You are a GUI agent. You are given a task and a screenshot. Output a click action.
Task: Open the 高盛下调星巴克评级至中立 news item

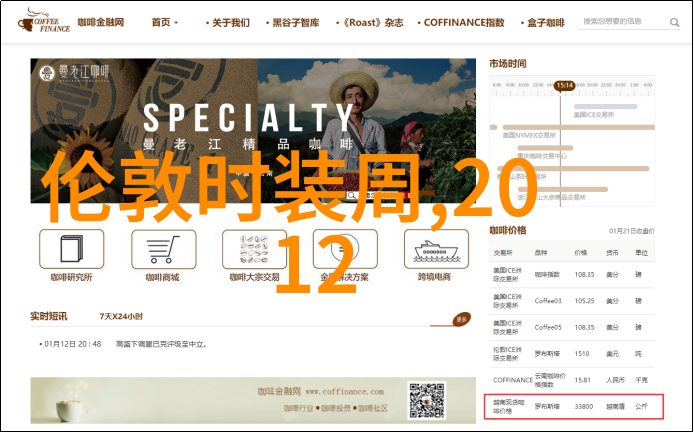(x=162, y=344)
